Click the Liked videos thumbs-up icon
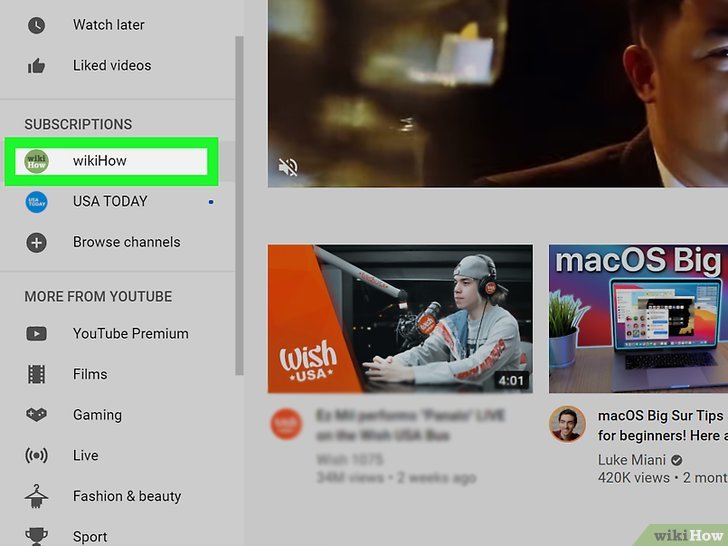728x546 pixels. tap(36, 66)
